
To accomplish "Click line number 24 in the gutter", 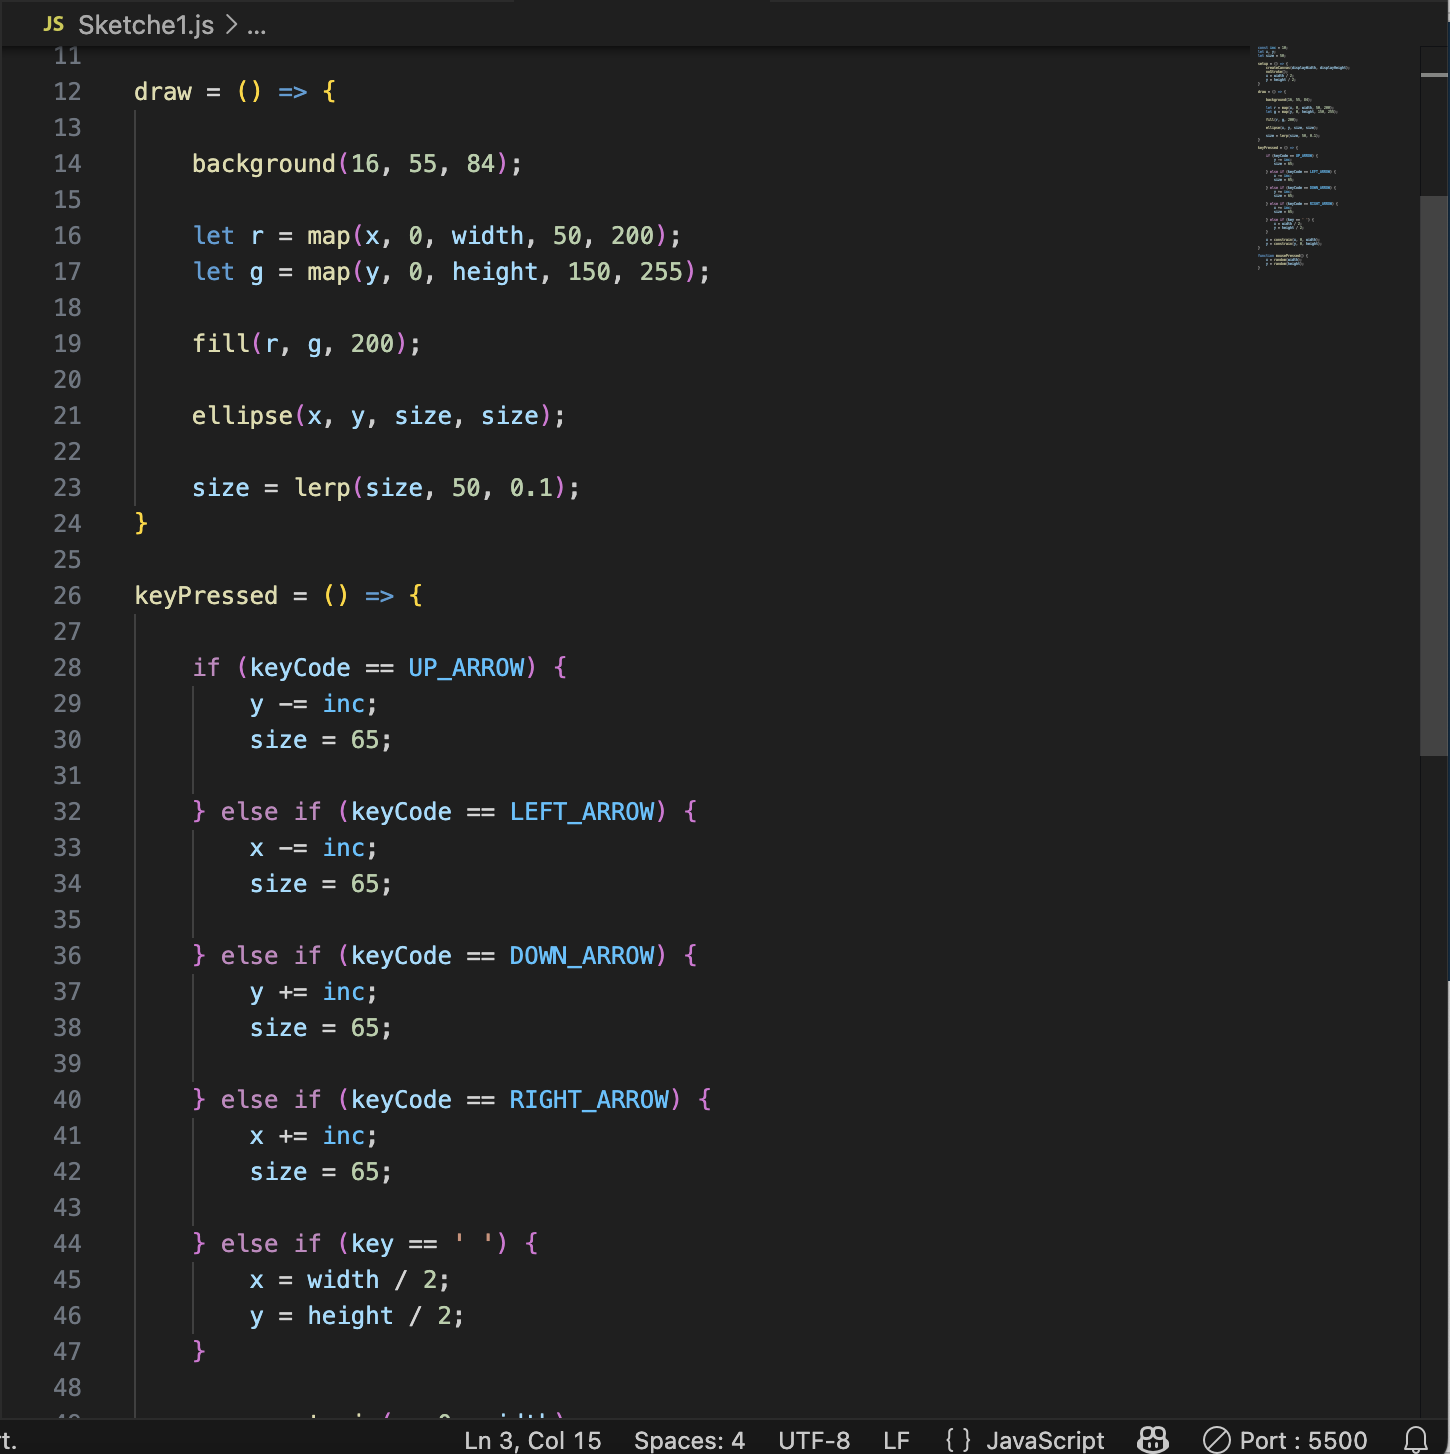I will click(67, 524).
